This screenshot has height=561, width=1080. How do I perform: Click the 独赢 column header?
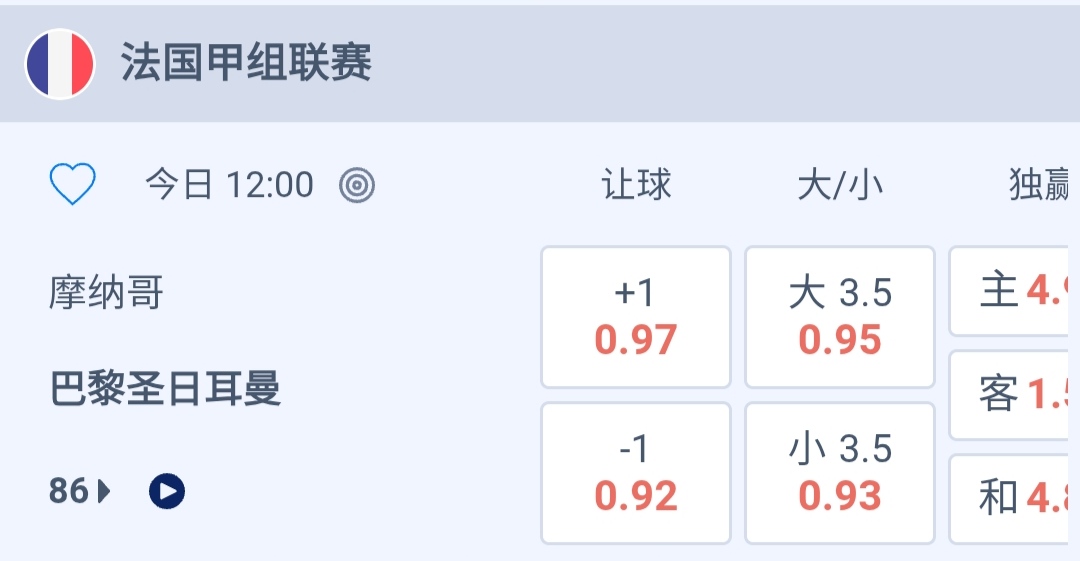[x=1040, y=185]
